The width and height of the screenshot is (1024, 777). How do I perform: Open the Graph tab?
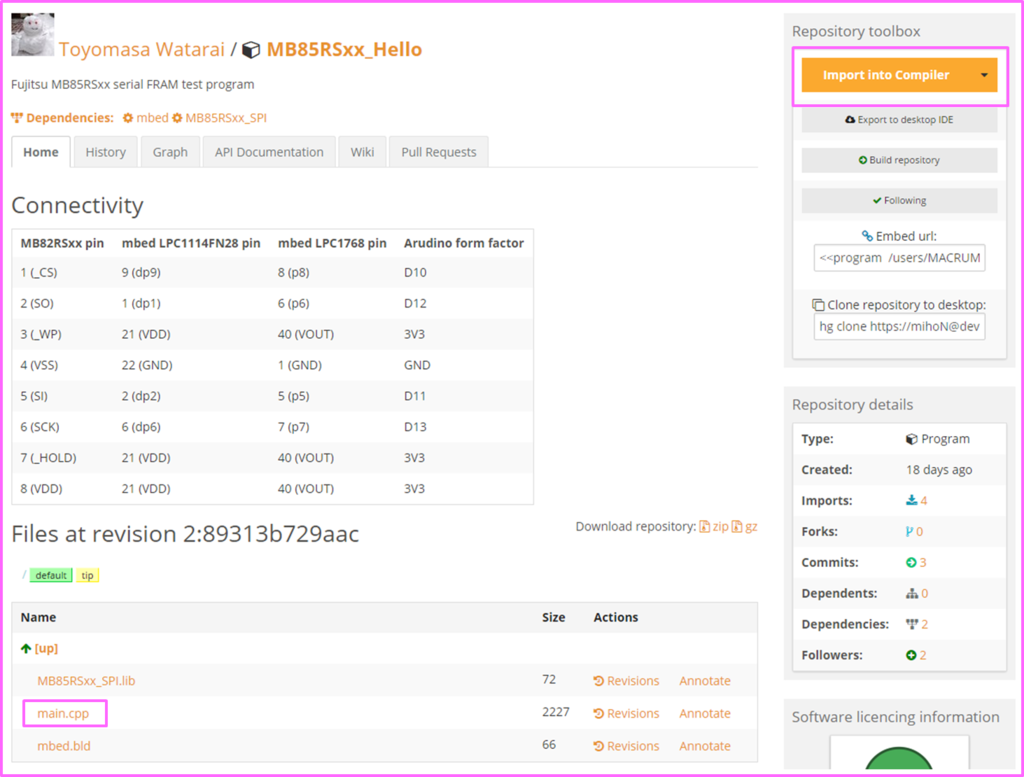coord(170,152)
